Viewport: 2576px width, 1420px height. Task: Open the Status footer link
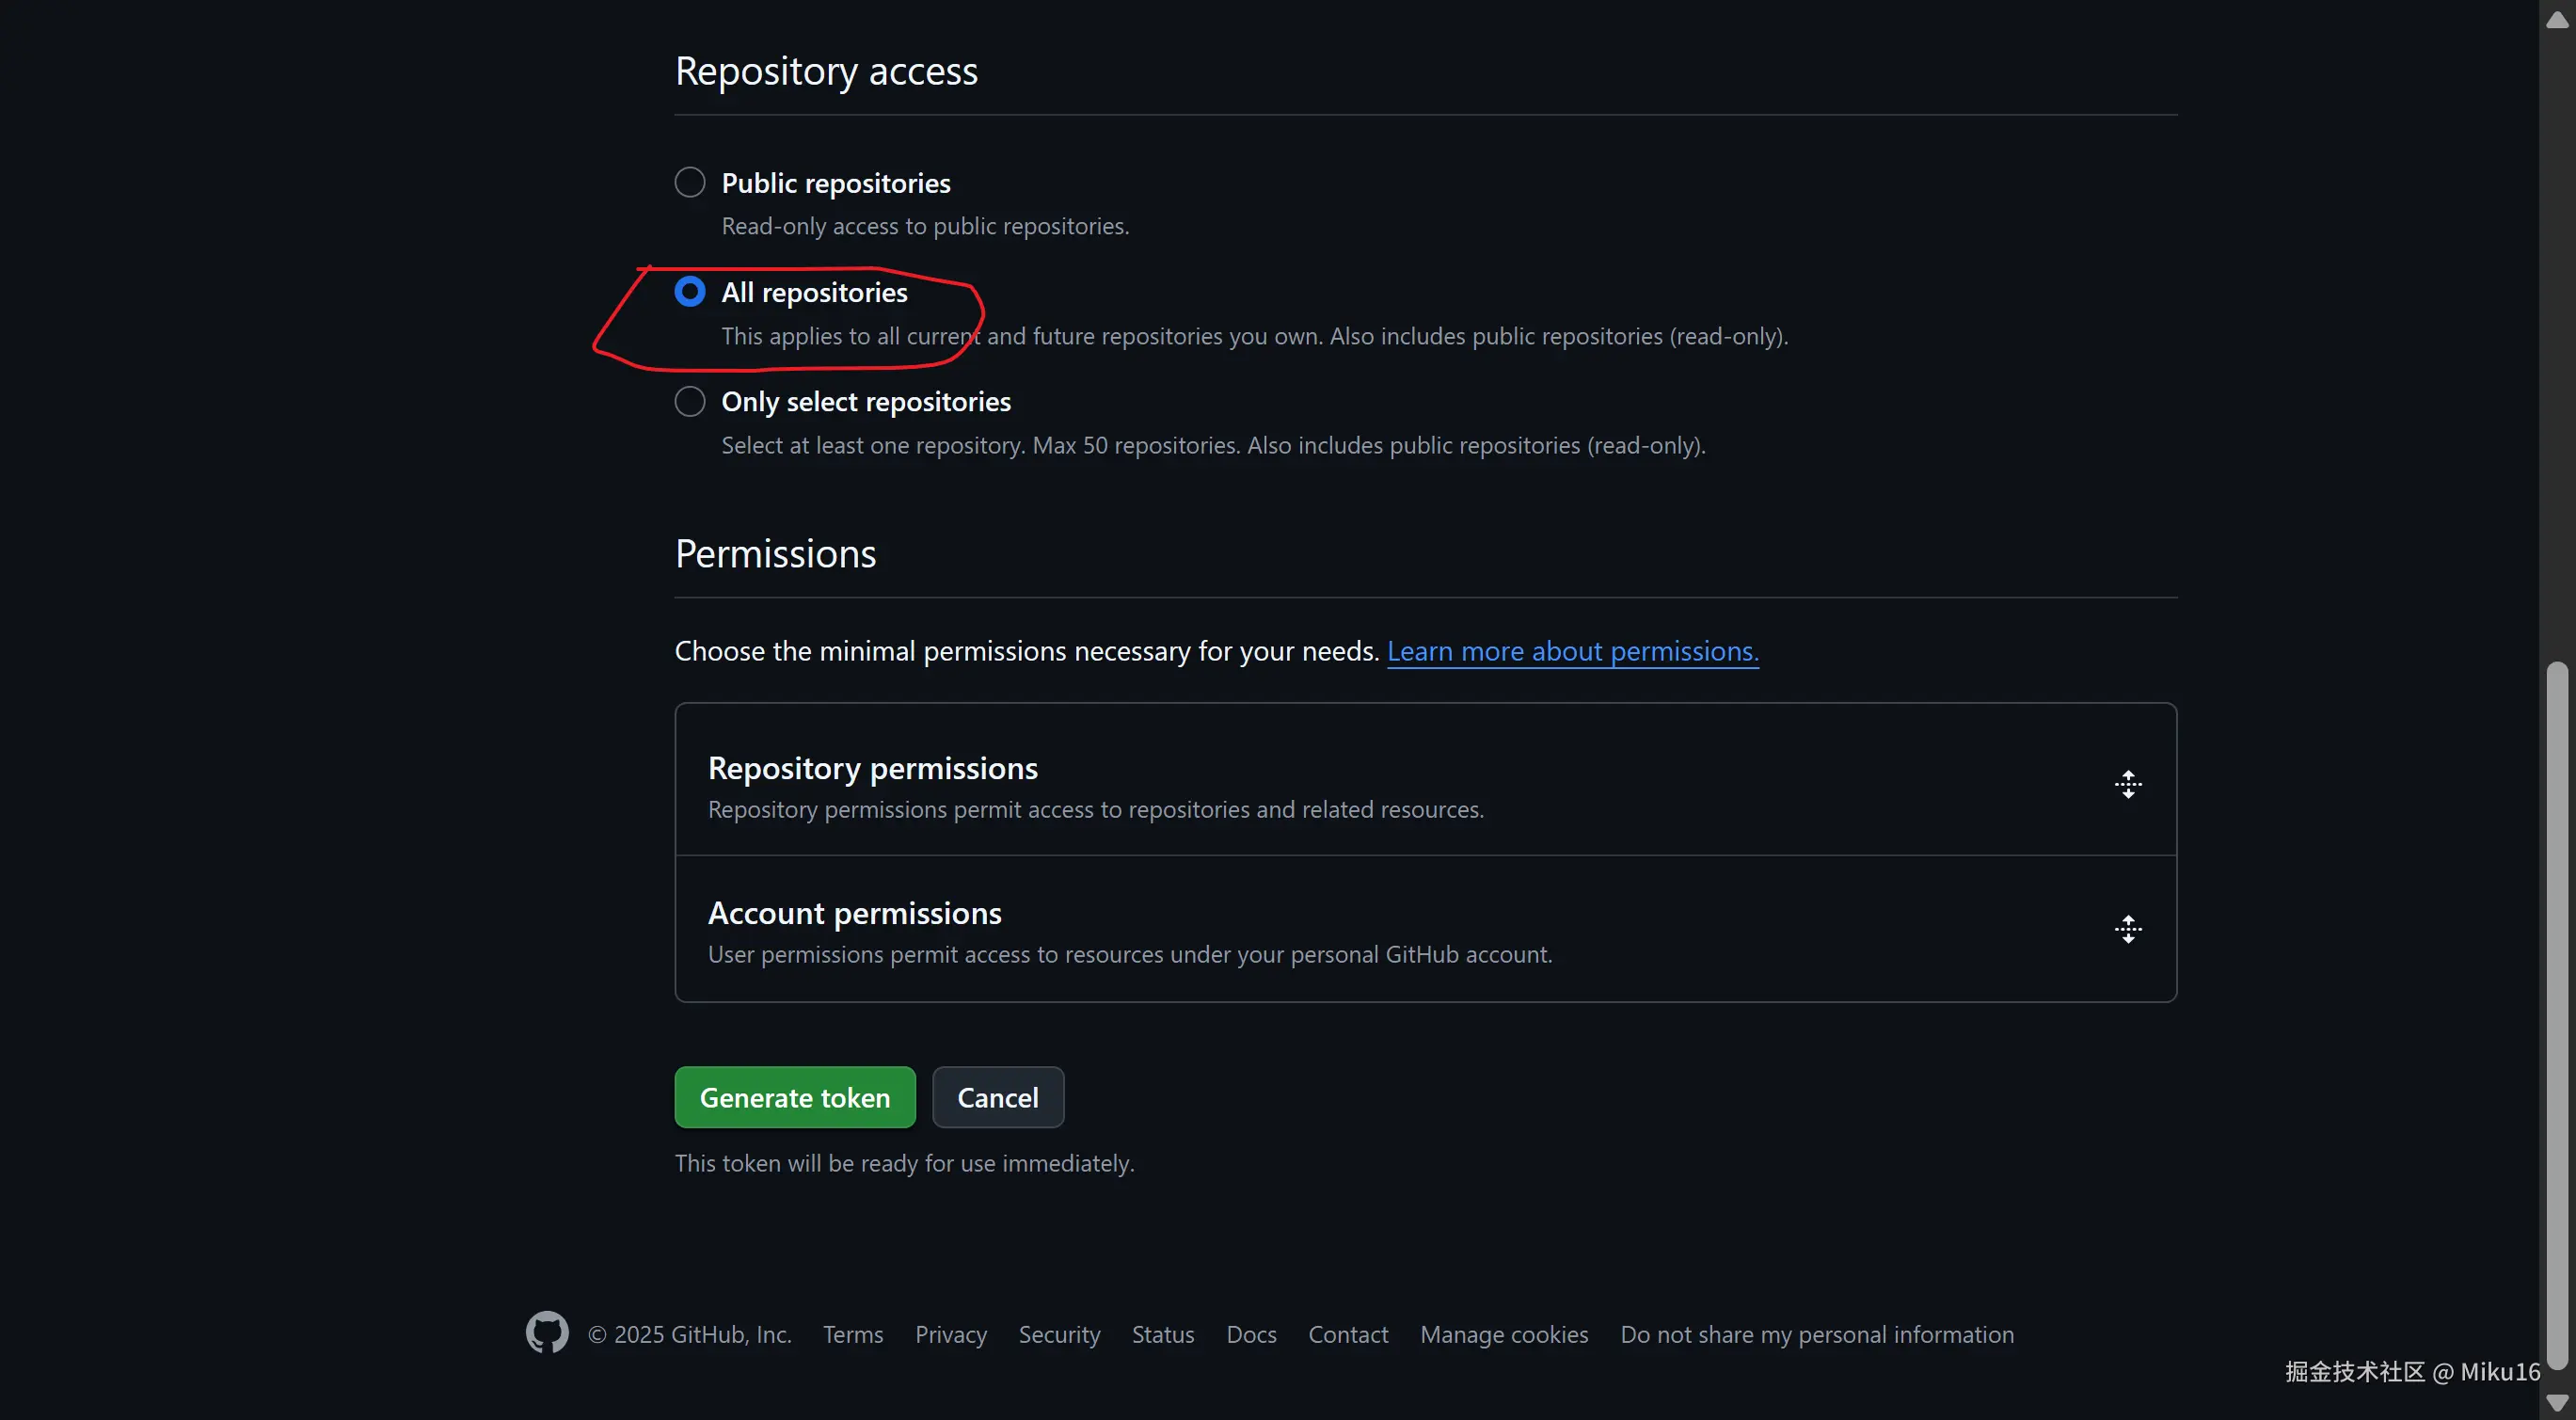pyautogui.click(x=1163, y=1334)
